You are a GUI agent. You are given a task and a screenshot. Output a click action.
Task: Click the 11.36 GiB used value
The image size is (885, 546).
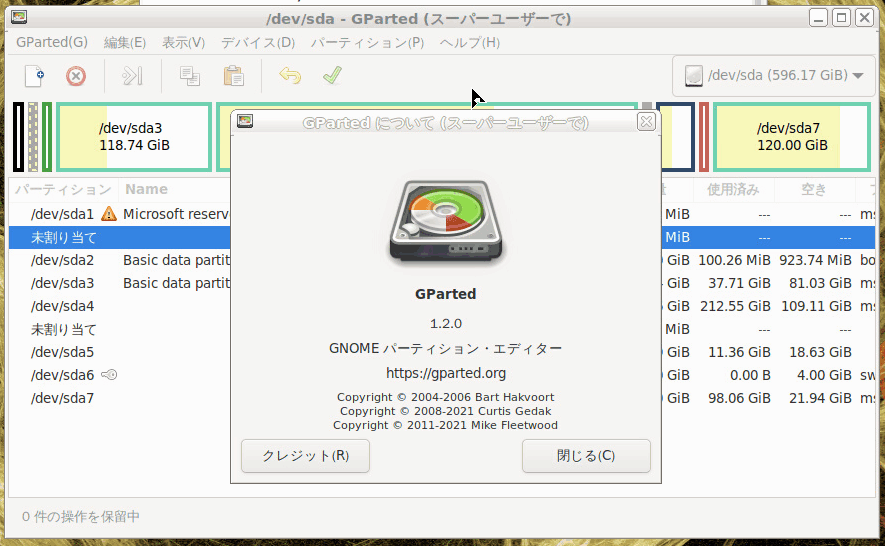coord(739,352)
